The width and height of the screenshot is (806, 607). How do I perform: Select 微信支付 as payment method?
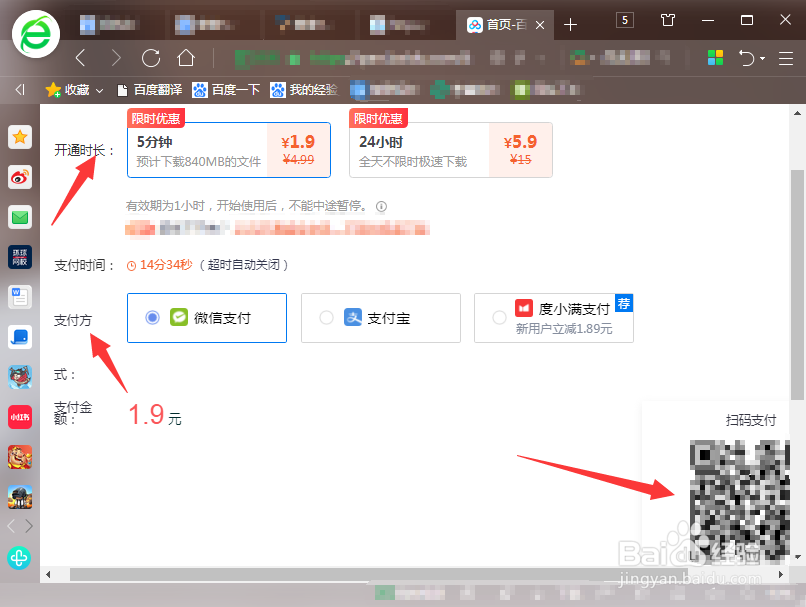point(206,317)
